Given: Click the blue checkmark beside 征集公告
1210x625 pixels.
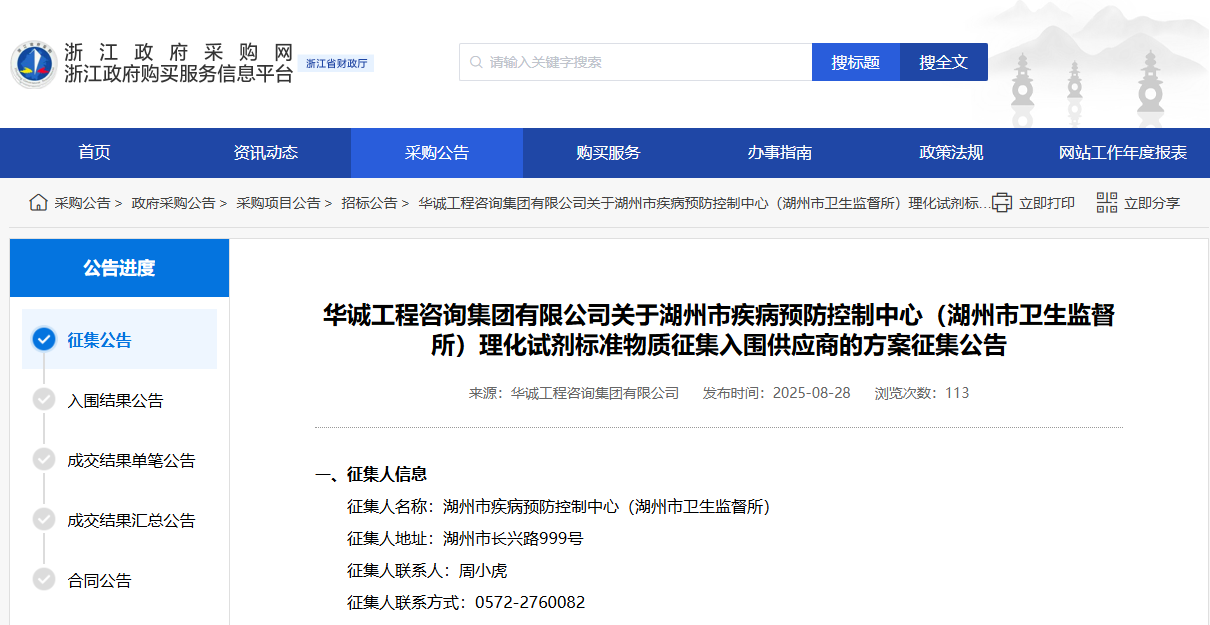Looking at the screenshot, I should click(43, 339).
